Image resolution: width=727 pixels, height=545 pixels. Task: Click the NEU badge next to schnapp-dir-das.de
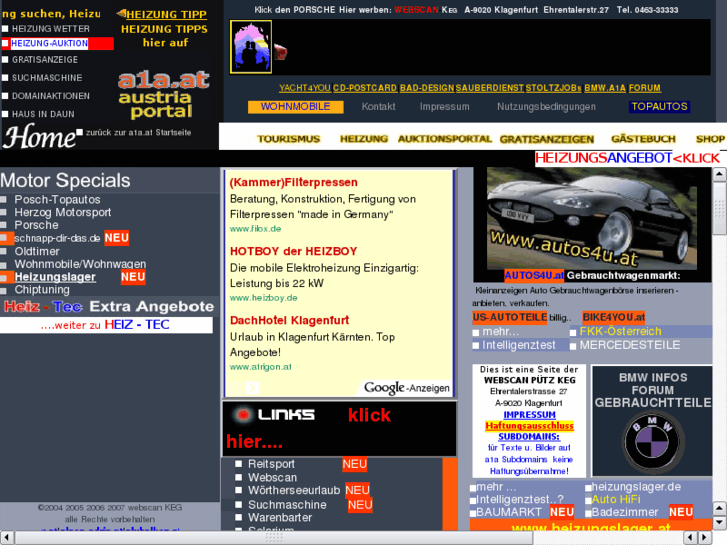[x=116, y=238]
